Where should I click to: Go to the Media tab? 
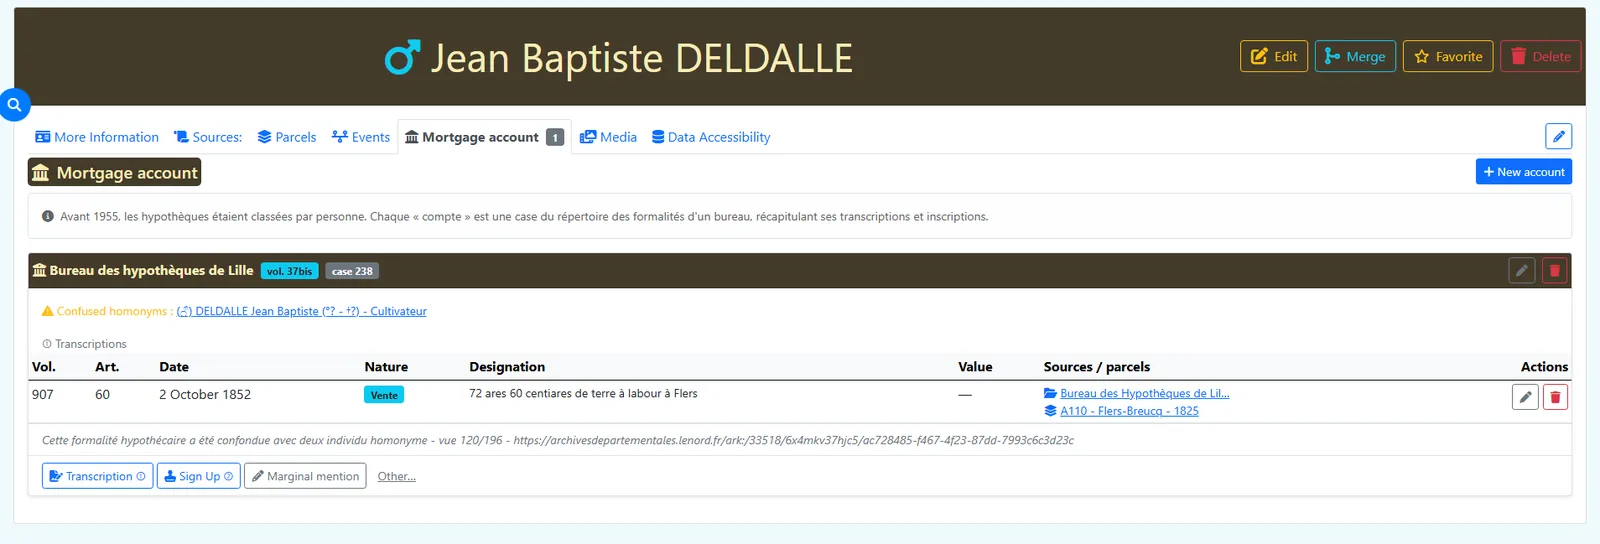pos(608,137)
